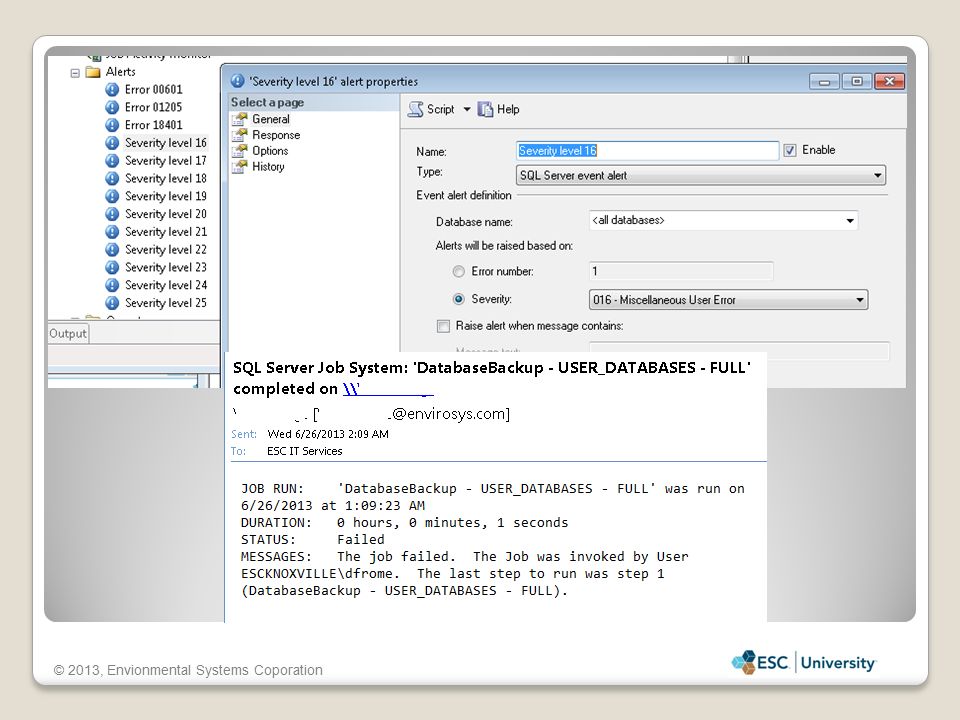Click the Help button label

(x=508, y=109)
